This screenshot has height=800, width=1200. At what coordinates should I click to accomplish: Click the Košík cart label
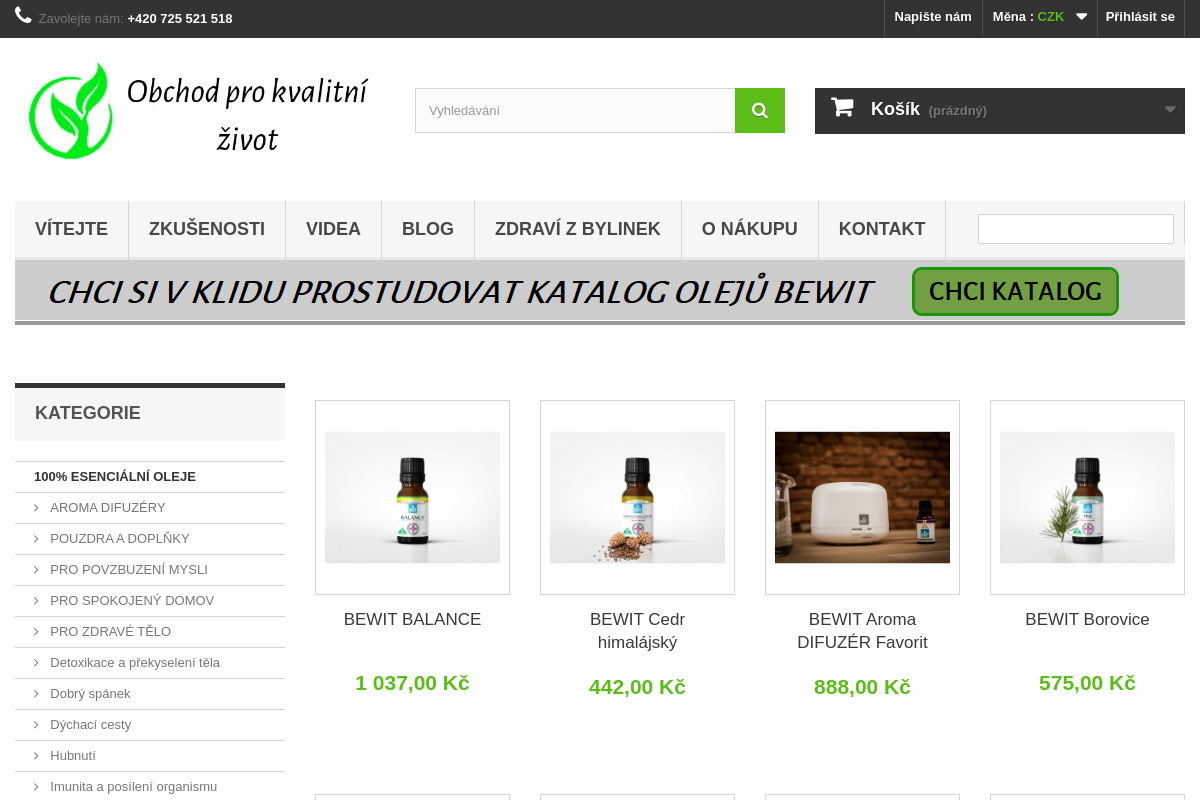pos(895,109)
